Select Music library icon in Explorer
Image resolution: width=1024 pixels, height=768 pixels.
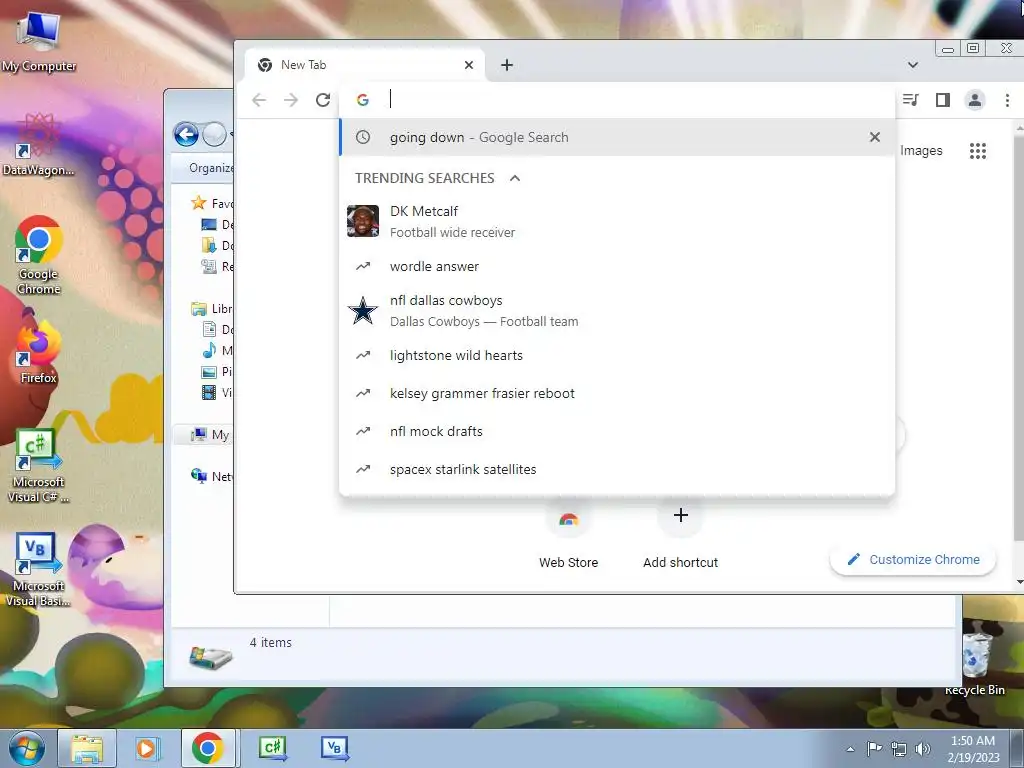pos(209,350)
